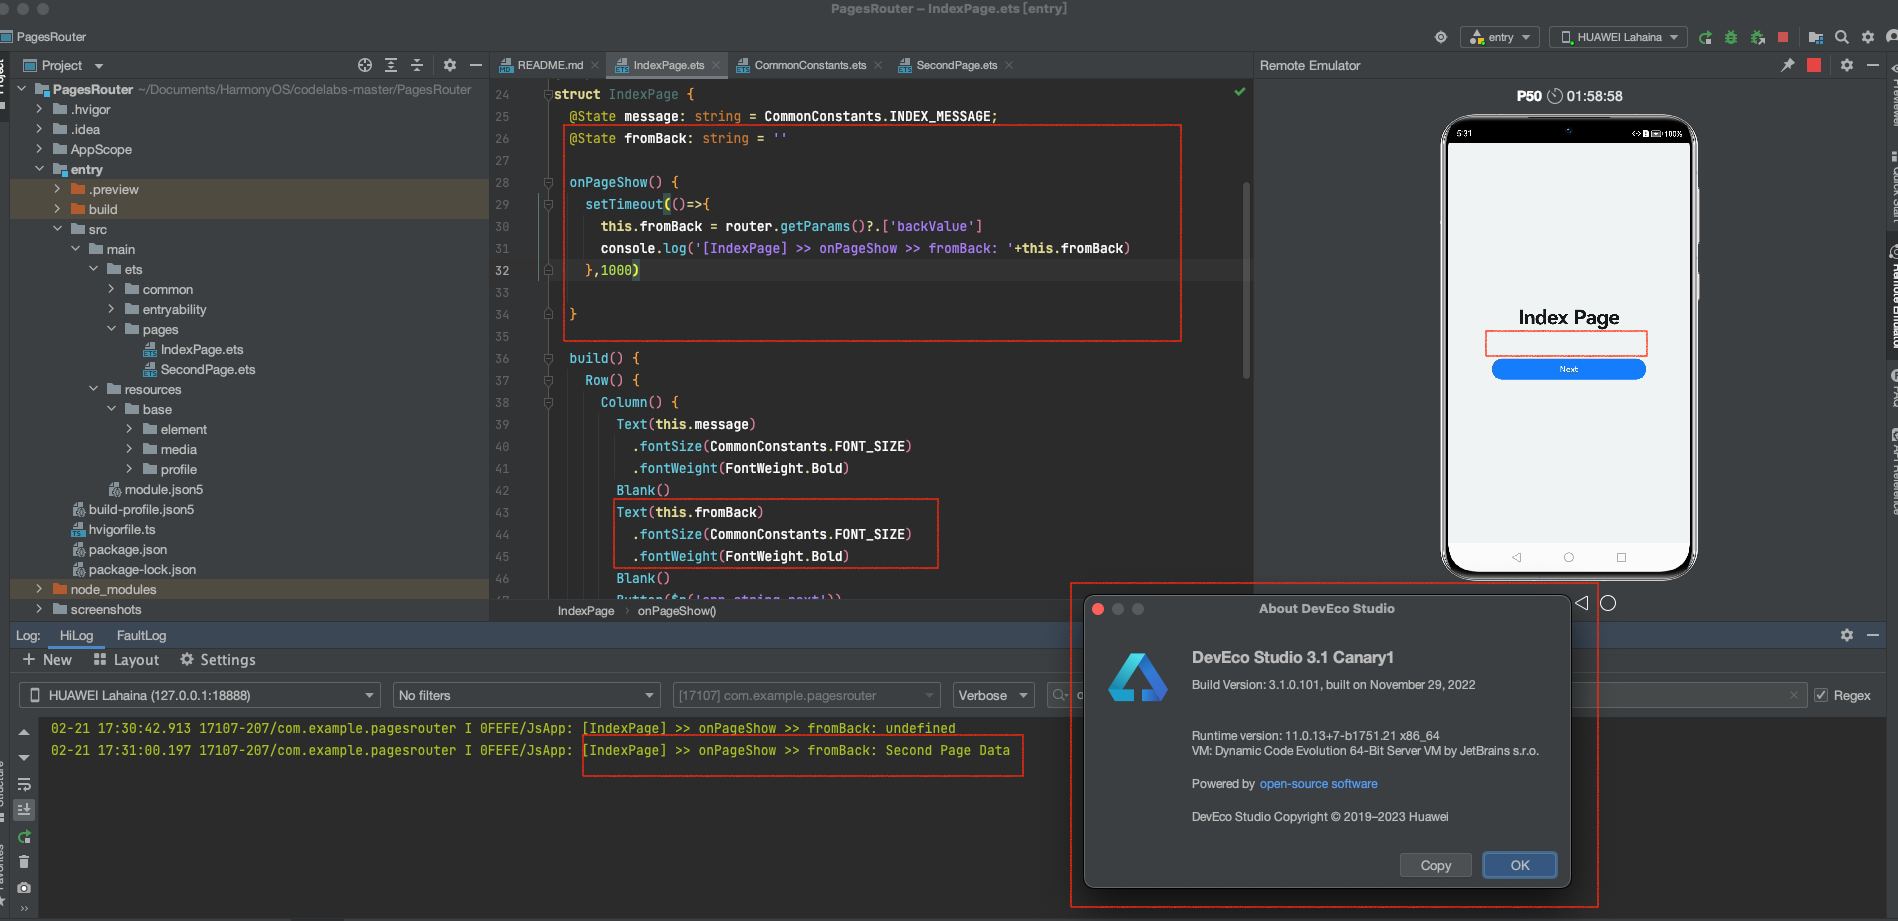Open Verbose log level dropdown

[x=994, y=695]
